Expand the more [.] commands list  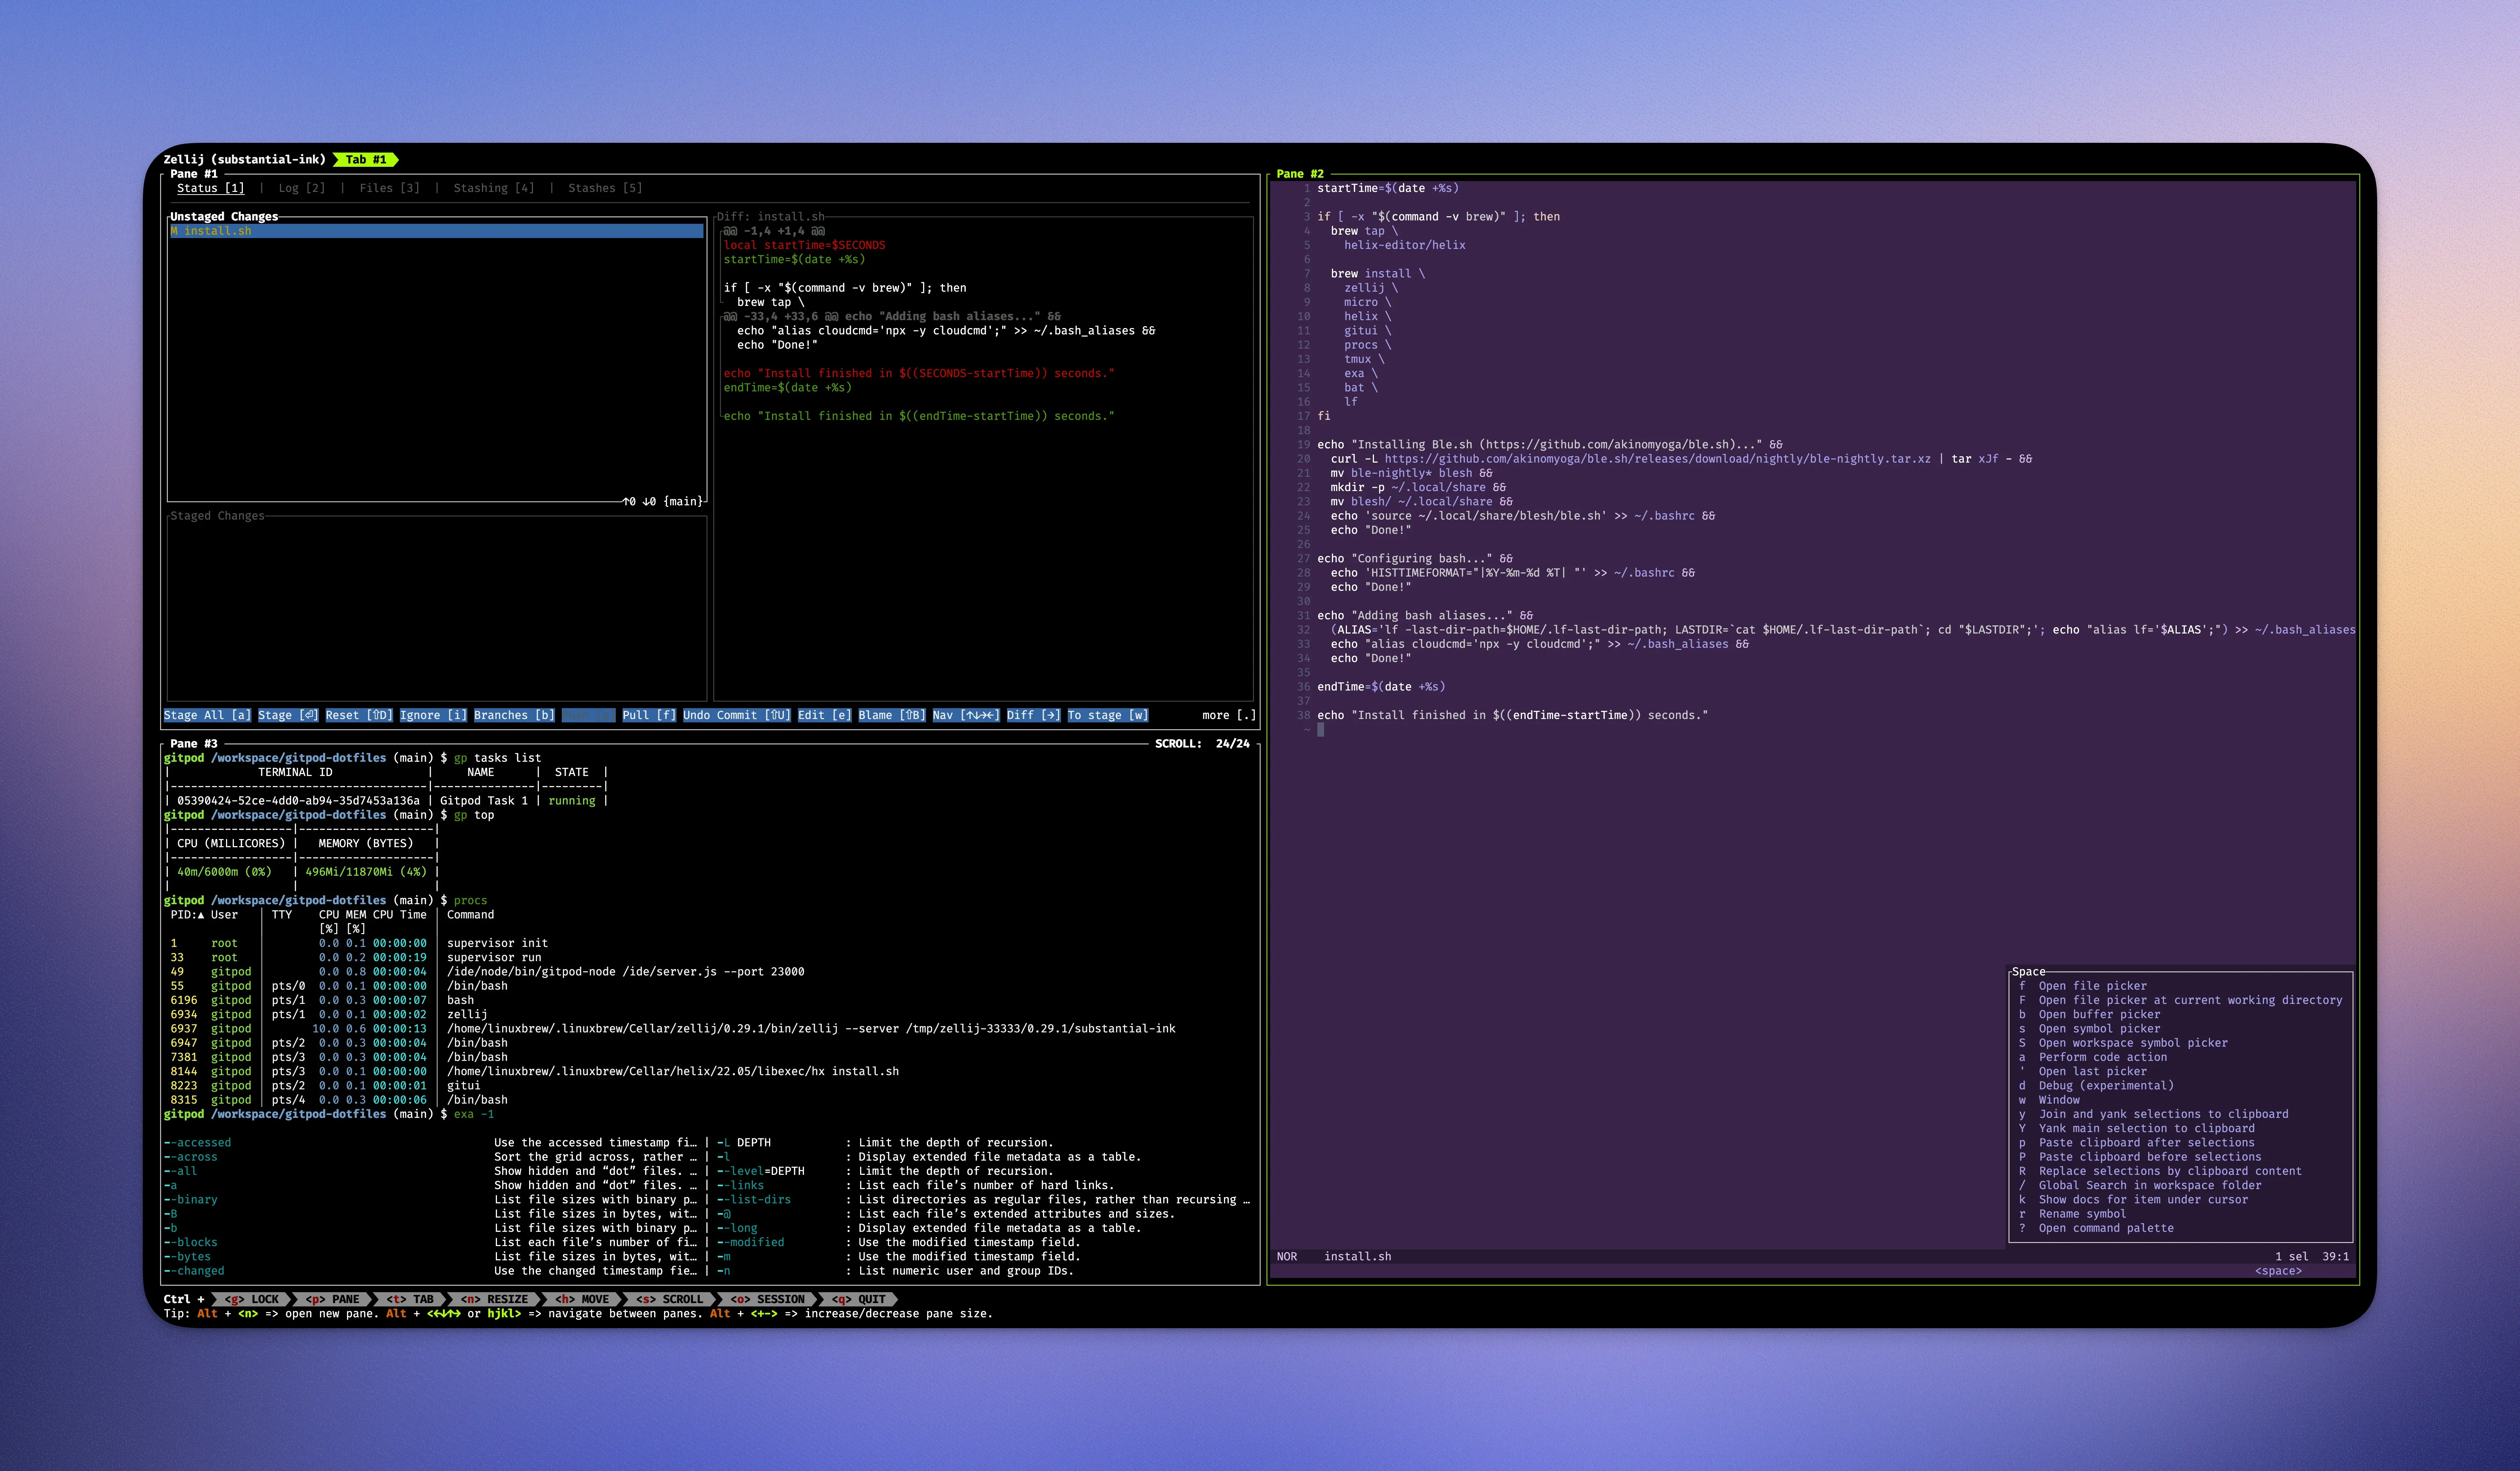point(1228,715)
